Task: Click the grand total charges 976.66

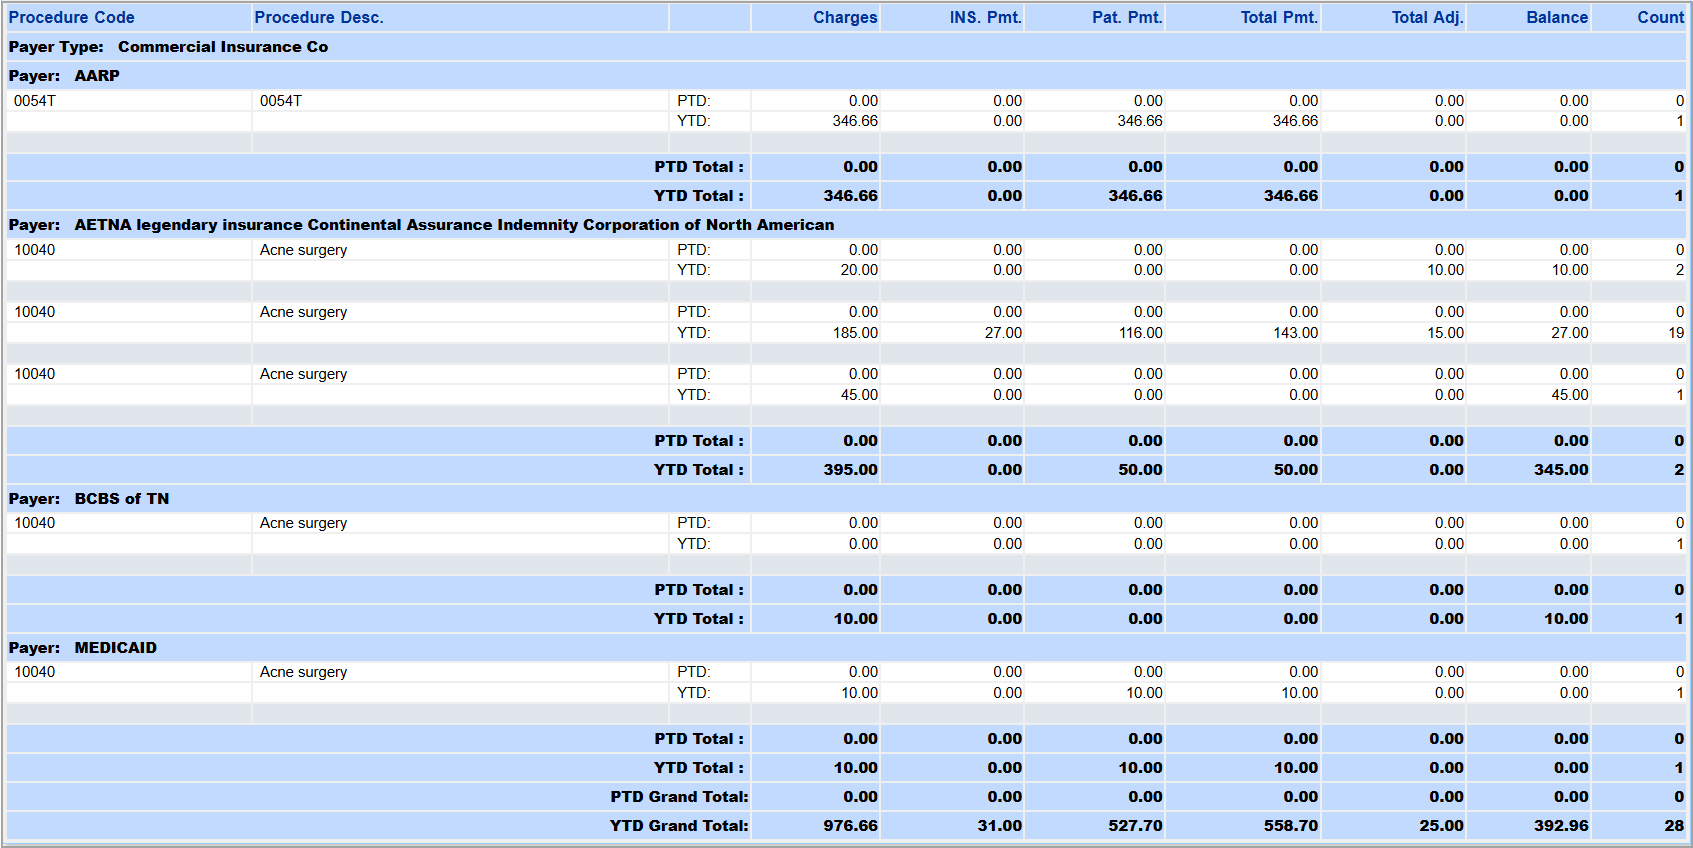Action: (851, 826)
